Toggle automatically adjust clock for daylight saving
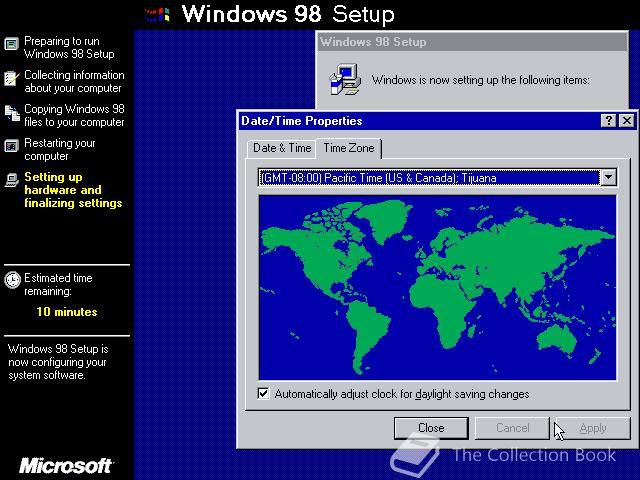Screen dimensions: 640x480 click(263, 393)
